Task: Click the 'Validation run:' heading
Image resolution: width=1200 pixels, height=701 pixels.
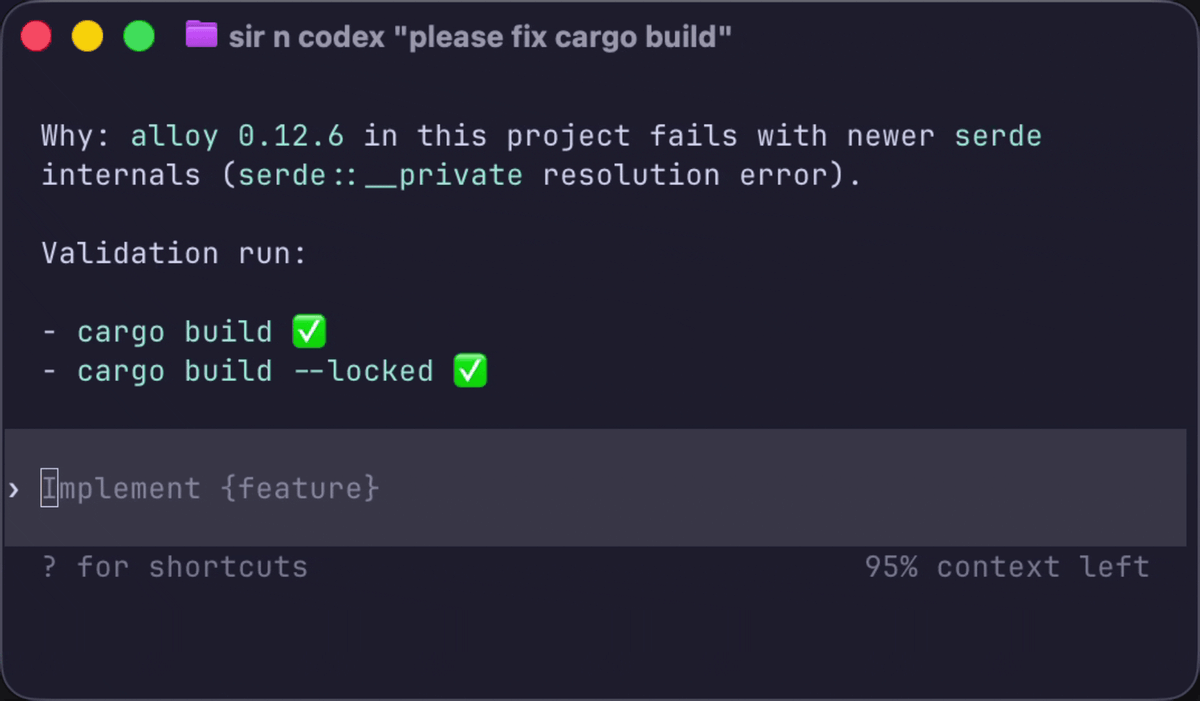Action: pos(174,253)
